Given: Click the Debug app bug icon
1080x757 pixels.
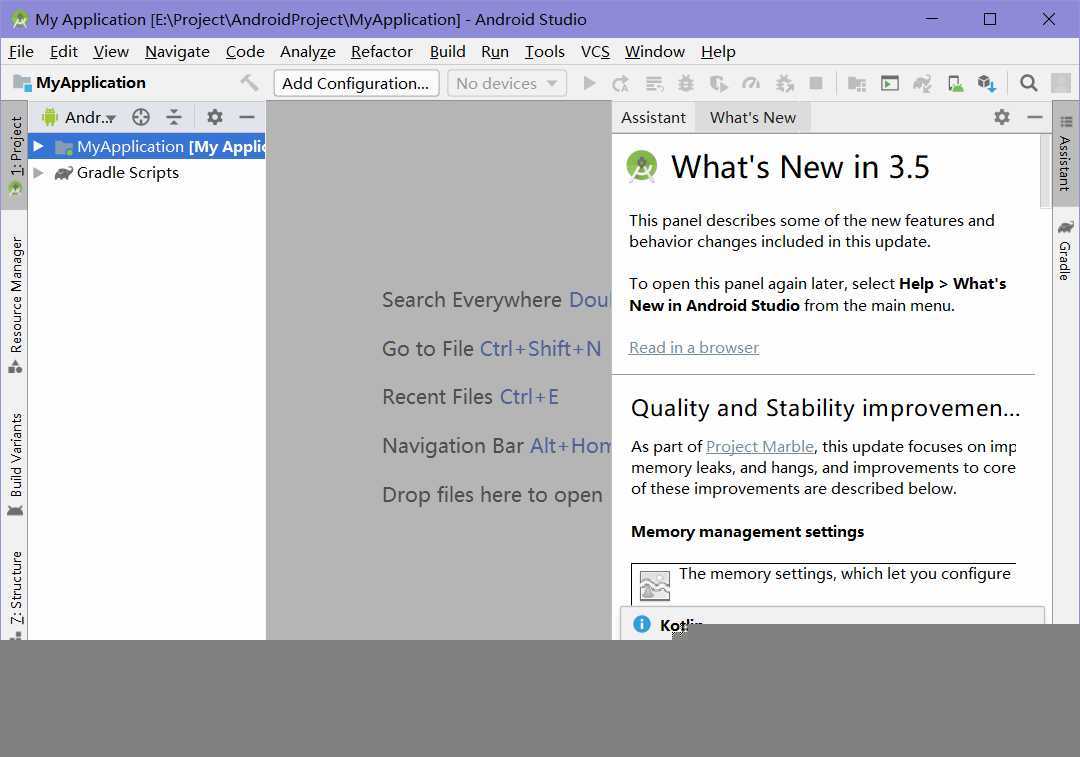Looking at the screenshot, I should 686,83.
